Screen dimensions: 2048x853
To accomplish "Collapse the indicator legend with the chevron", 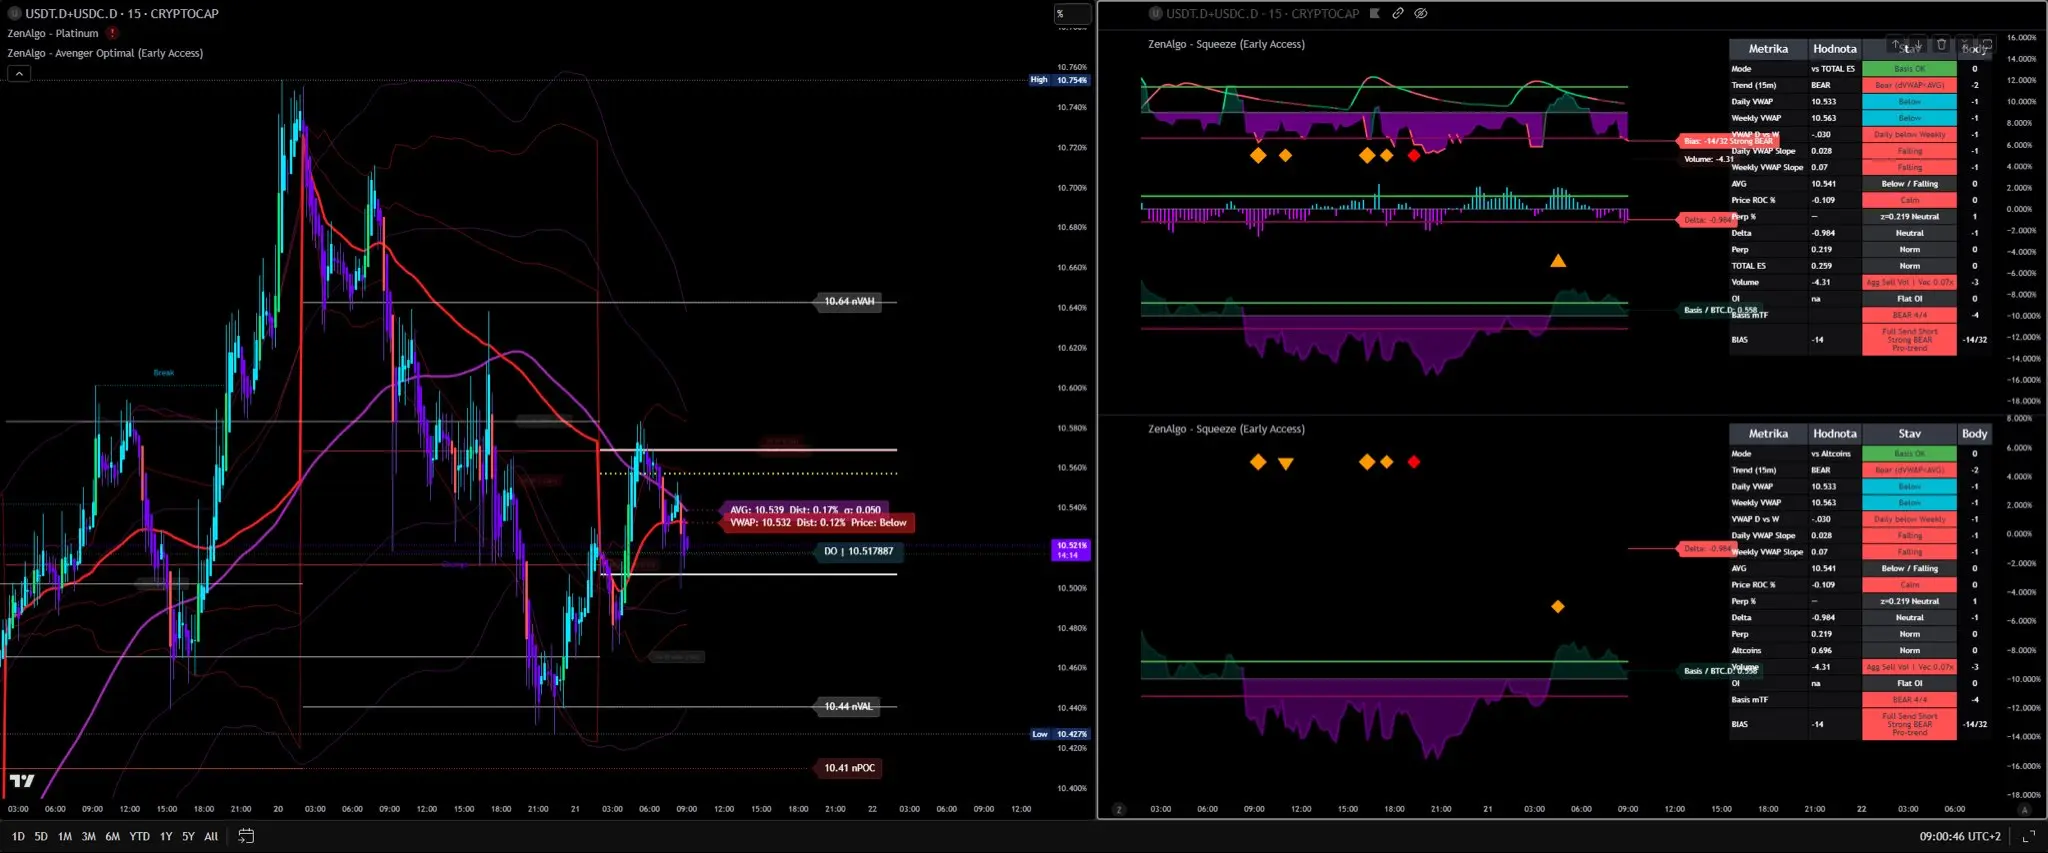I will pos(19,73).
